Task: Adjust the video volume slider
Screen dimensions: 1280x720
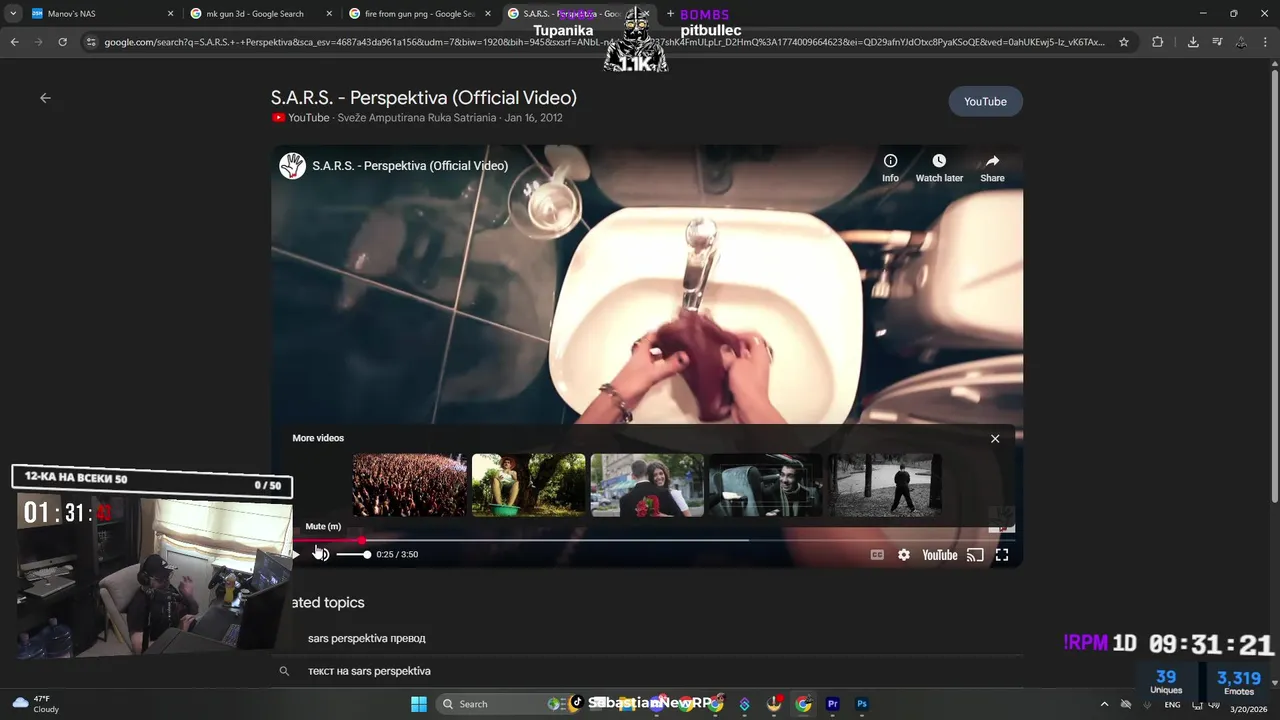Action: 353,555
